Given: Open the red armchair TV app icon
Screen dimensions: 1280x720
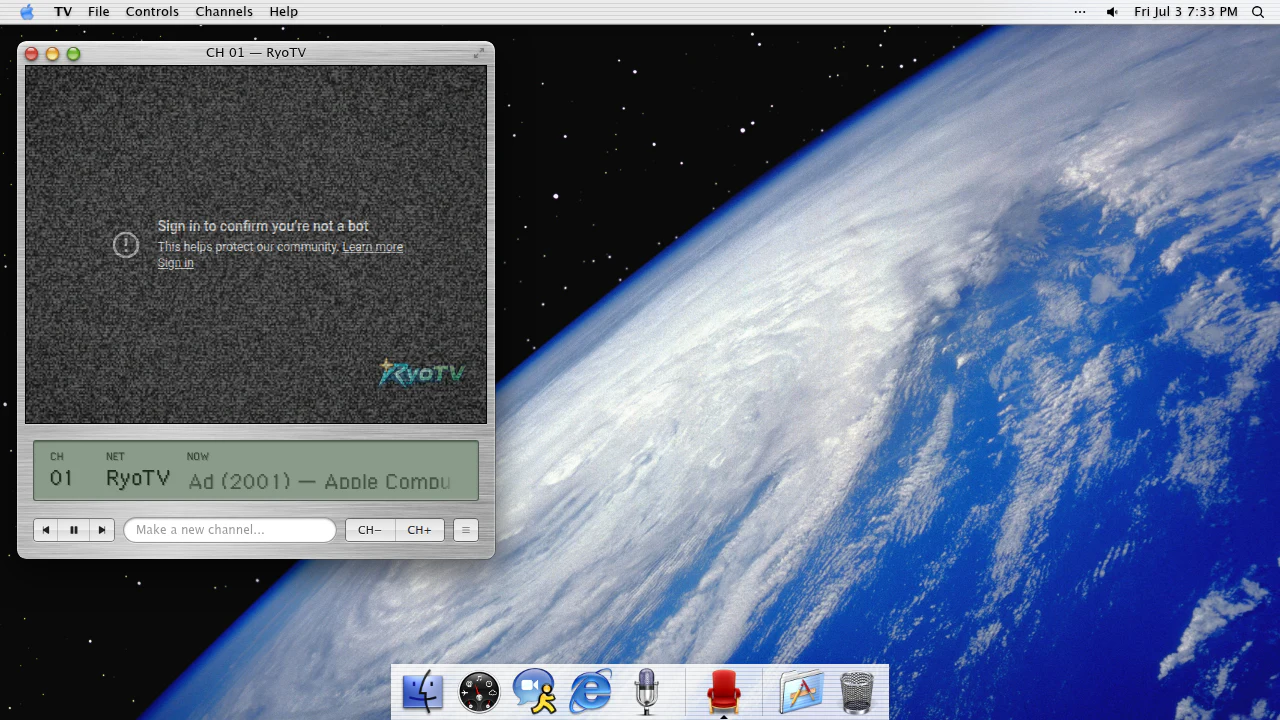Looking at the screenshot, I should [723, 691].
